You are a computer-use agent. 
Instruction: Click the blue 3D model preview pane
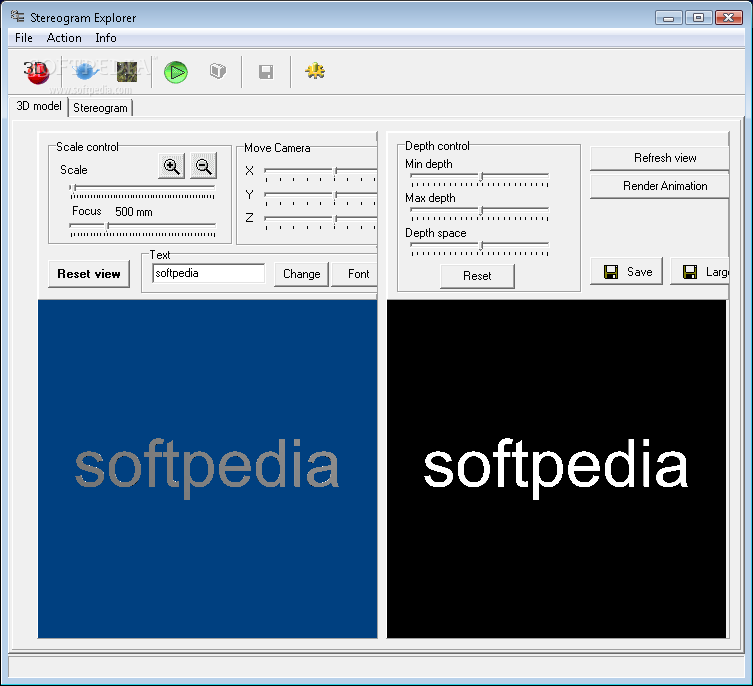[207, 469]
